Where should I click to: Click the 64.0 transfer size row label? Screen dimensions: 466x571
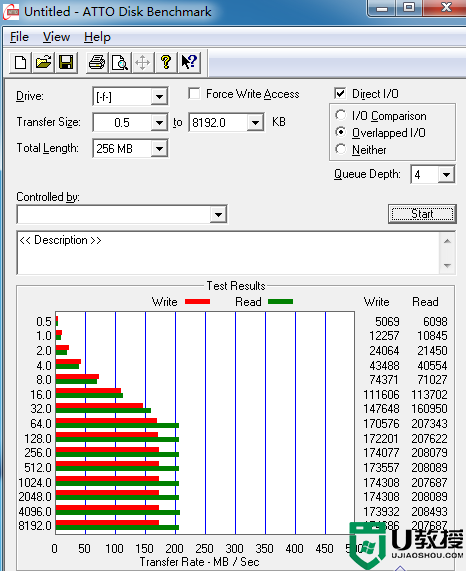click(41, 424)
